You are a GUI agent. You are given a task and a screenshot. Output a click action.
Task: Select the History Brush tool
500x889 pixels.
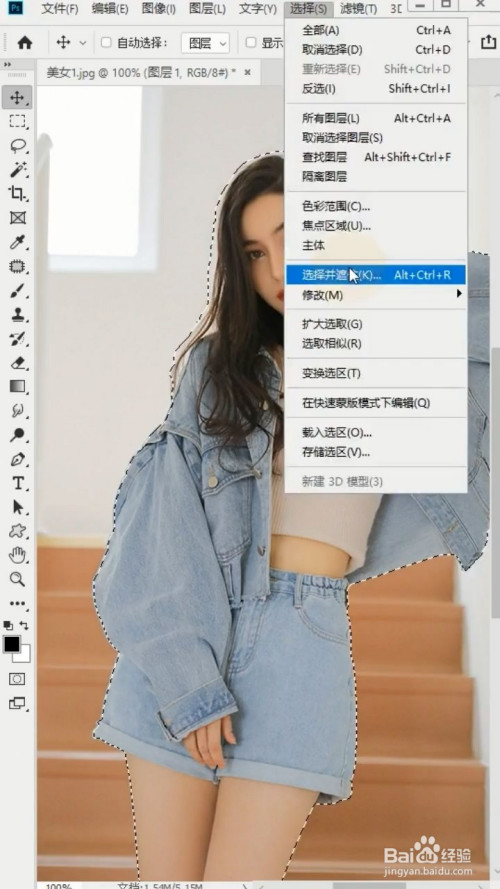pos(17,339)
